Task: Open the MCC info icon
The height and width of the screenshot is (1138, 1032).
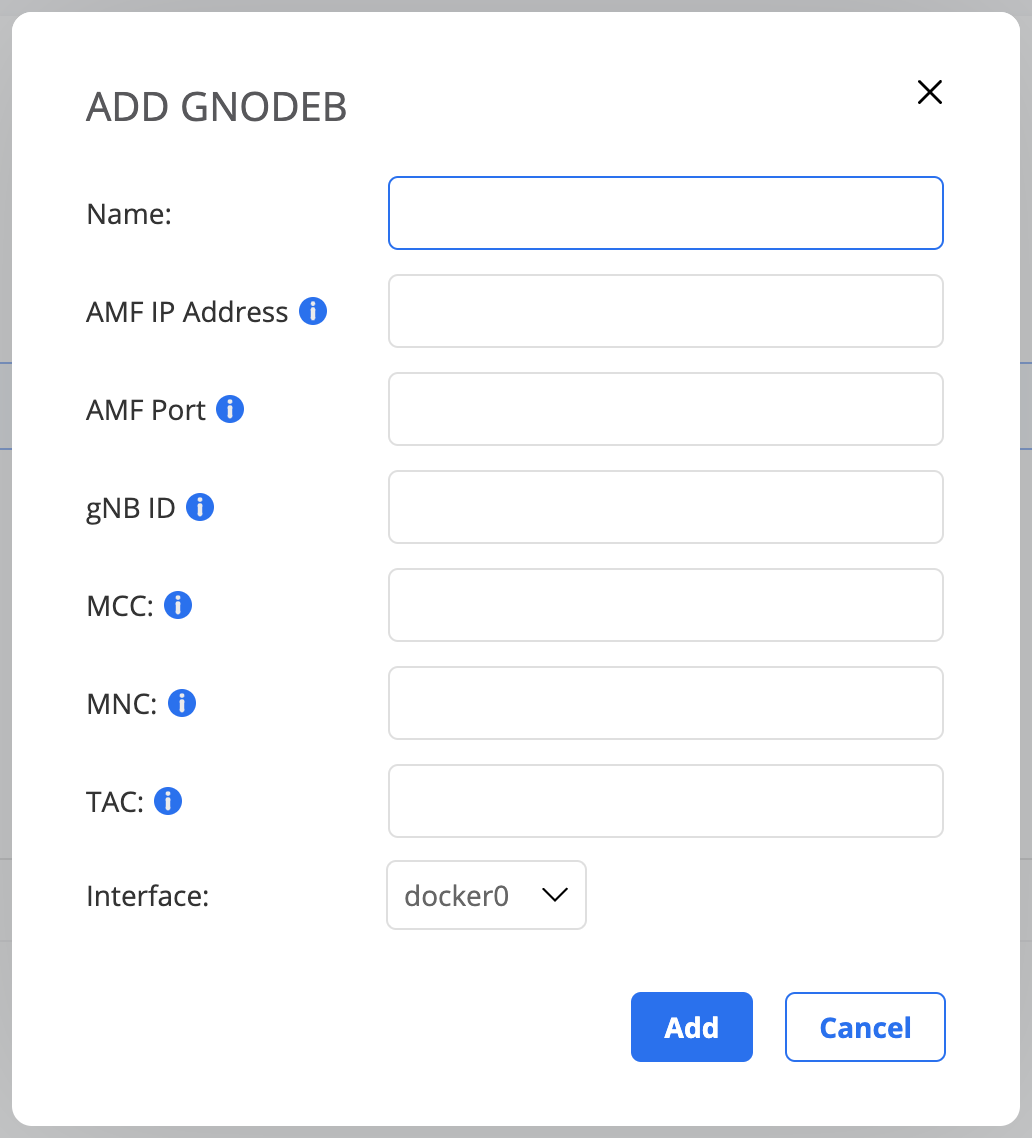Action: 178,605
